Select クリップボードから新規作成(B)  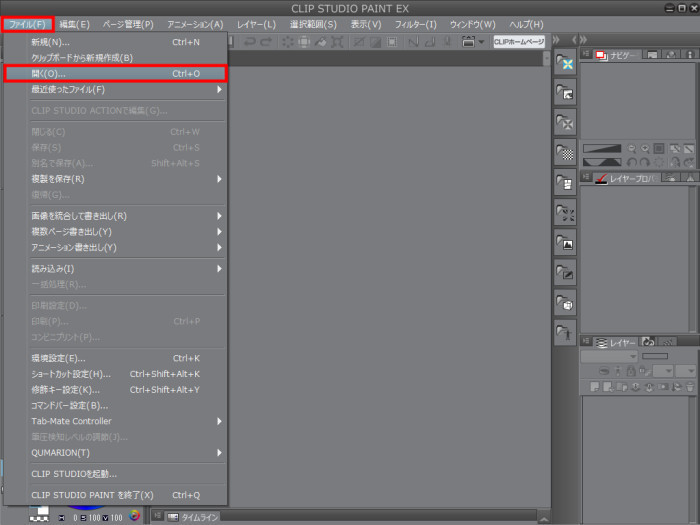tap(116, 58)
